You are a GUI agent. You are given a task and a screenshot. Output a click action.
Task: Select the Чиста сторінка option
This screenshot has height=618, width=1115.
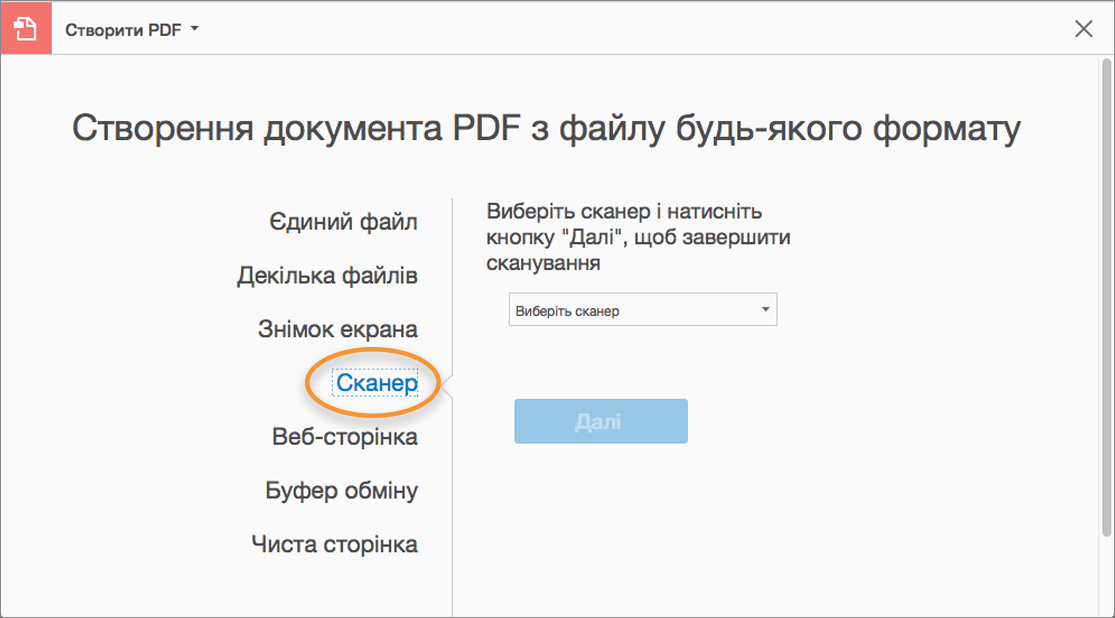coord(334,545)
